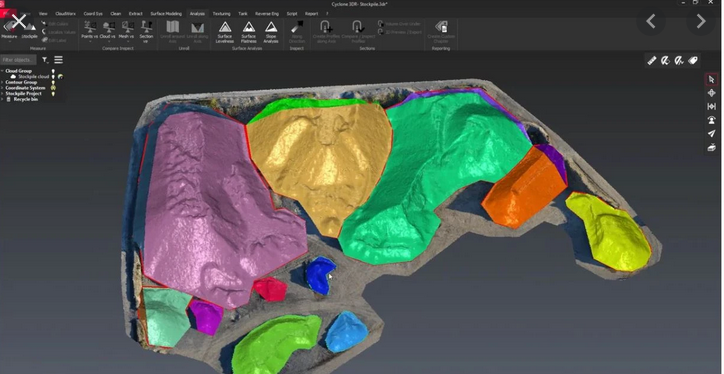Click the Volume Over Under command
The width and height of the screenshot is (724, 374).
pyautogui.click(x=399, y=24)
